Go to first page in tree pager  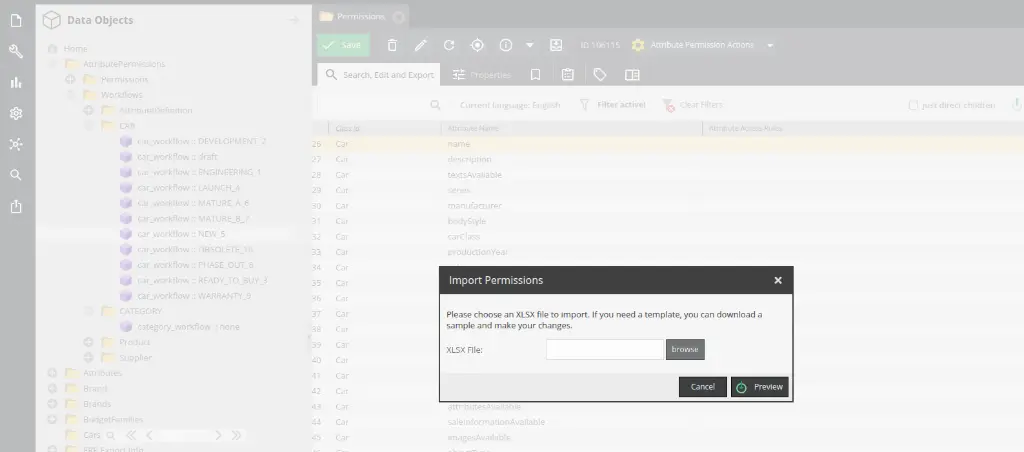tap(131, 435)
